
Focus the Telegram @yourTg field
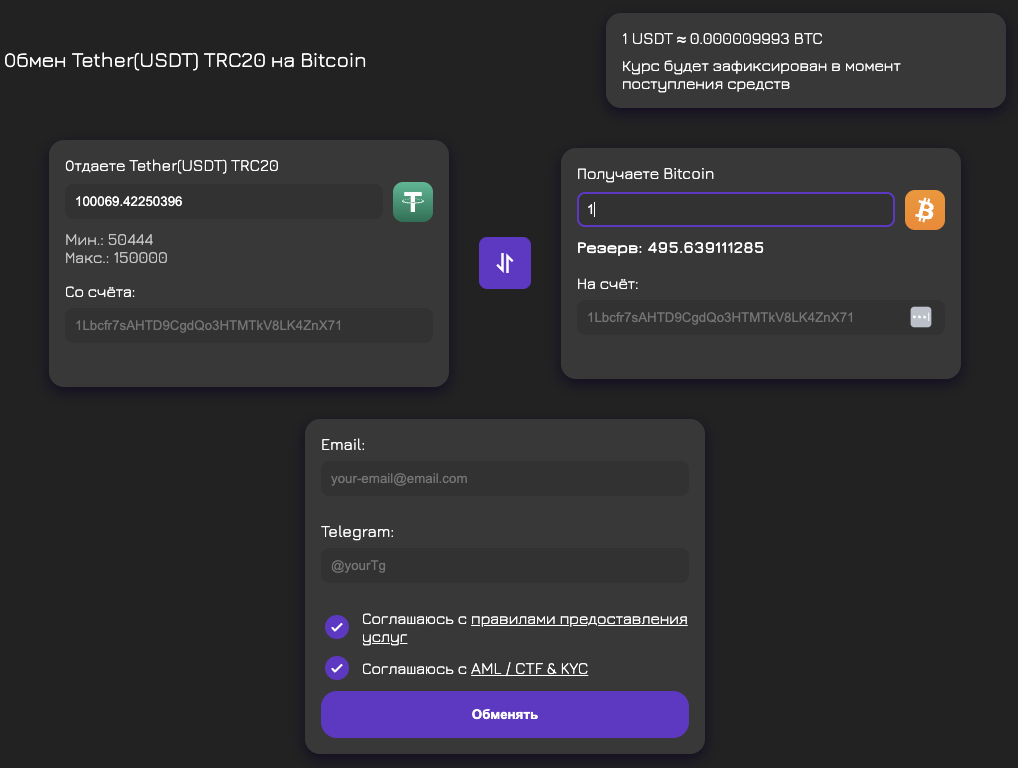pyautogui.click(x=504, y=565)
